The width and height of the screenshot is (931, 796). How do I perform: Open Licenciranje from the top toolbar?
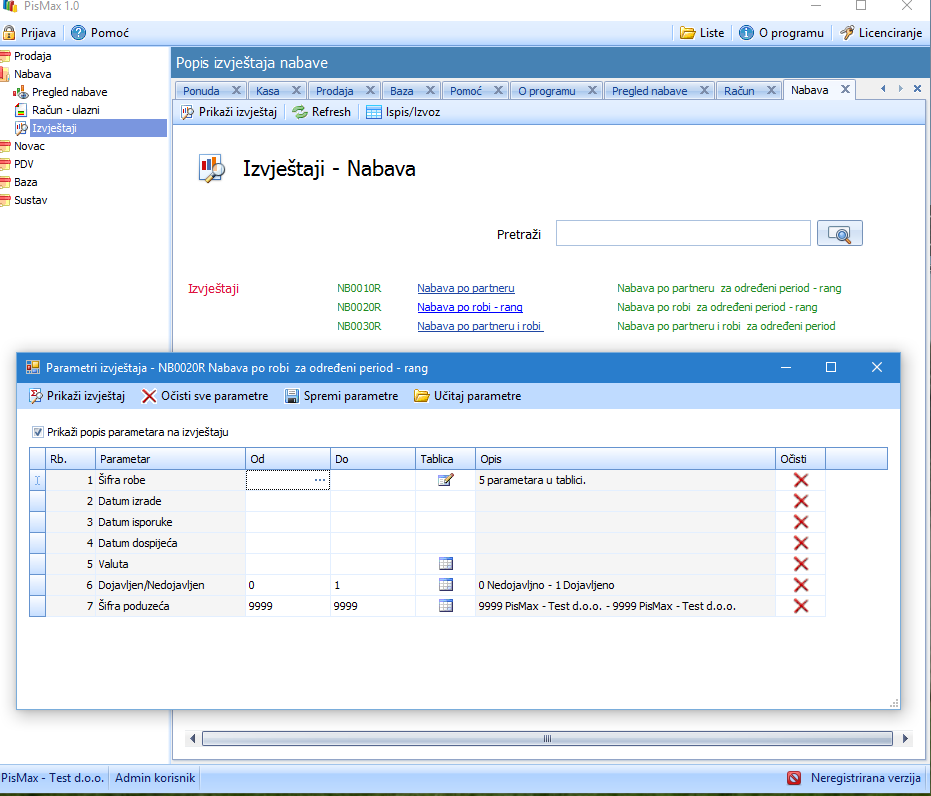pyautogui.click(x=881, y=33)
